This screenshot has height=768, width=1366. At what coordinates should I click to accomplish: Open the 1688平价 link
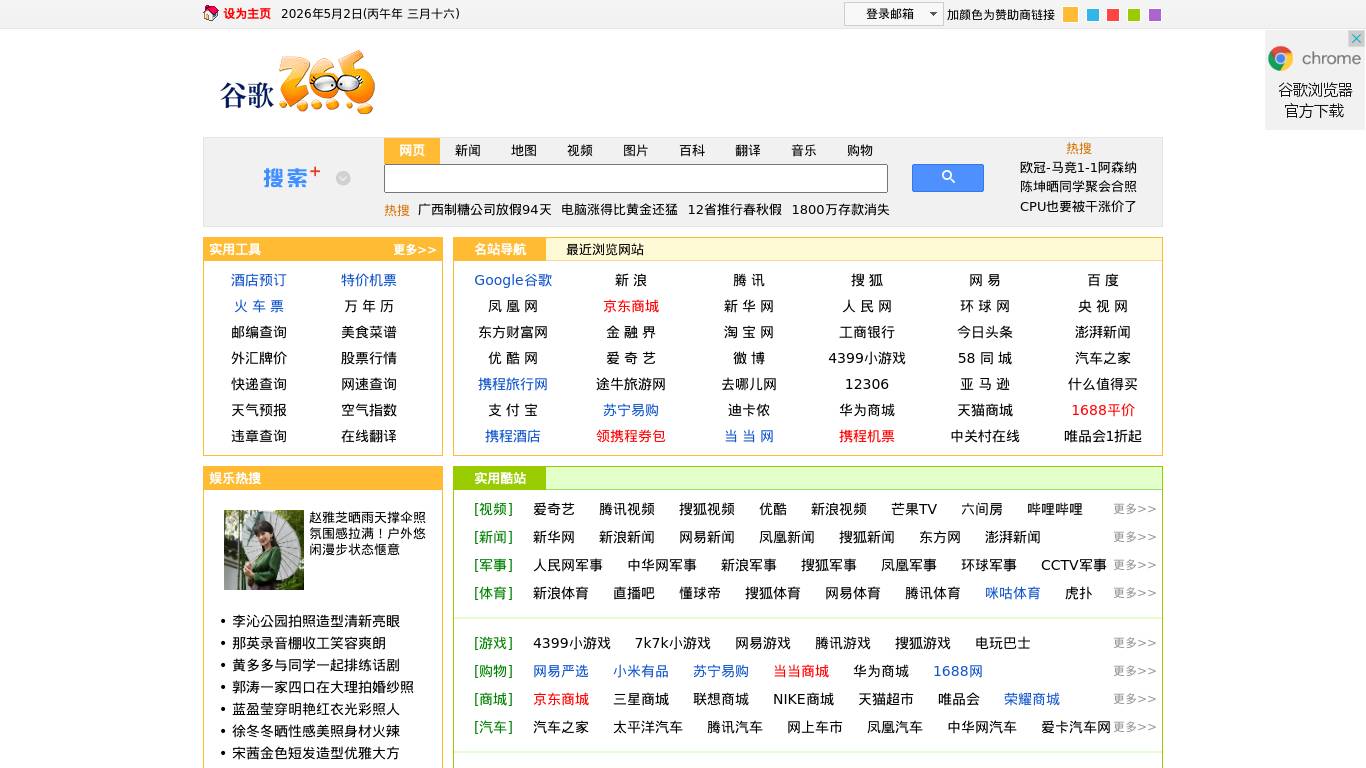(x=1103, y=410)
